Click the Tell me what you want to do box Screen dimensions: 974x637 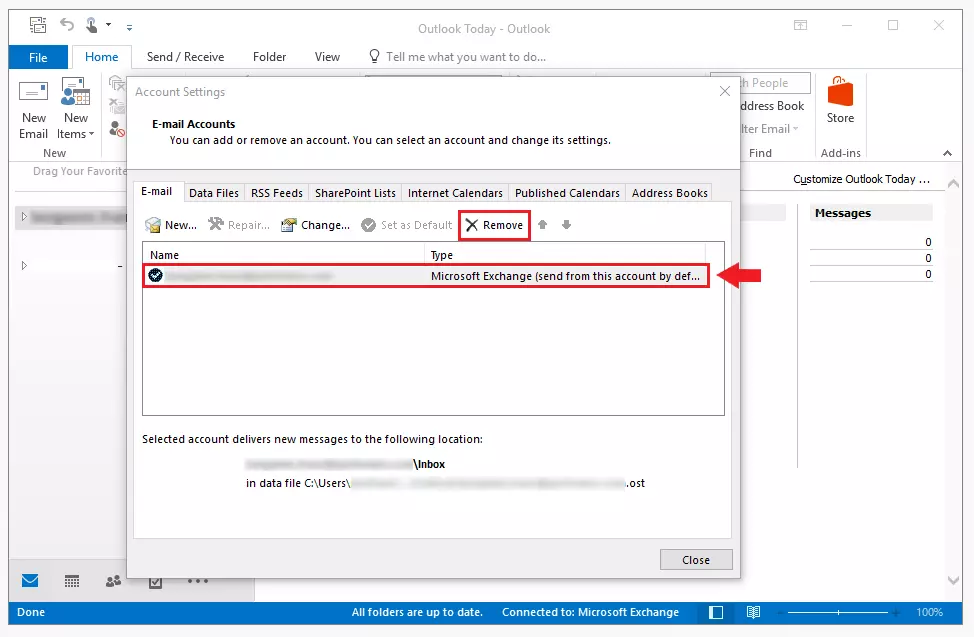[x=458, y=57]
